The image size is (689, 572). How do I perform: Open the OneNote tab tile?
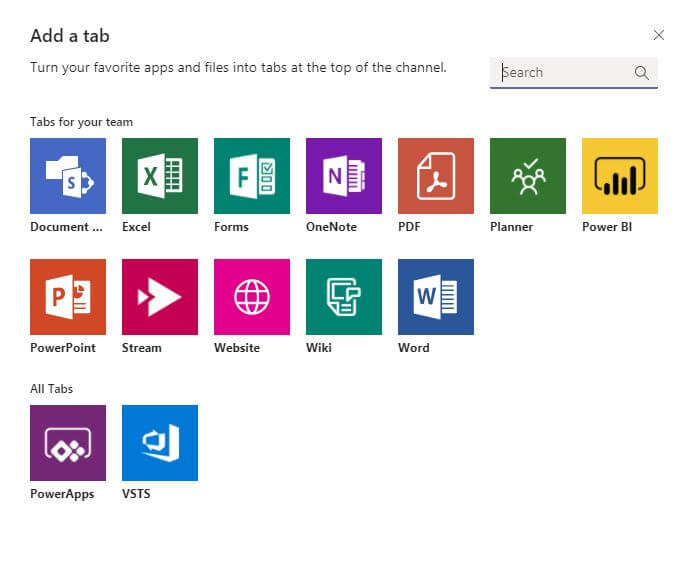pyautogui.click(x=344, y=176)
